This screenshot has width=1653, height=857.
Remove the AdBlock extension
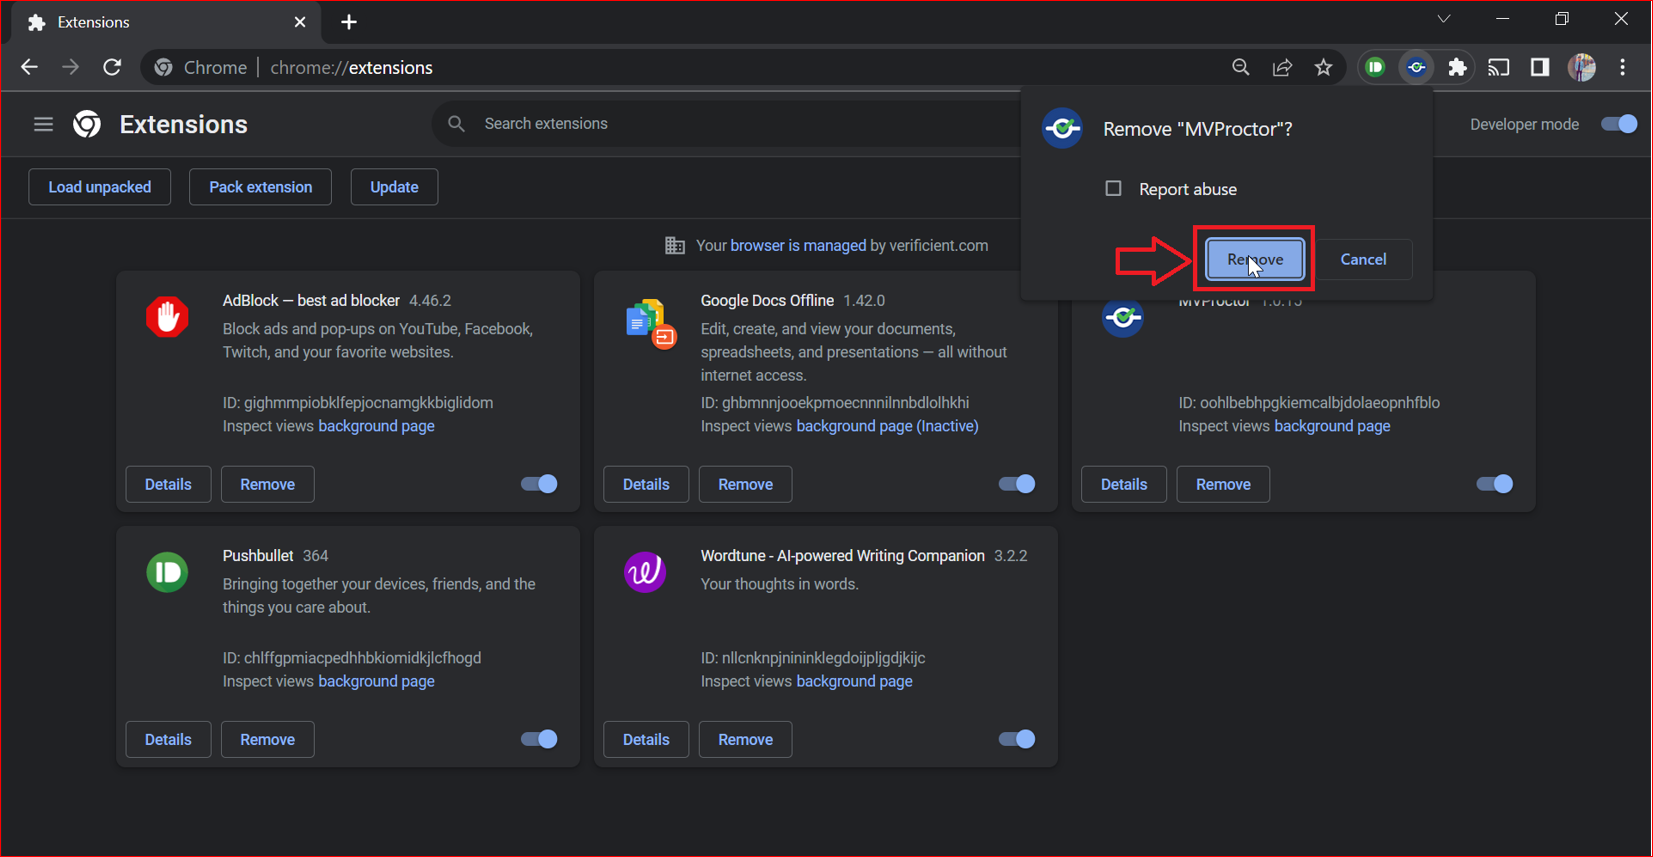point(267,484)
